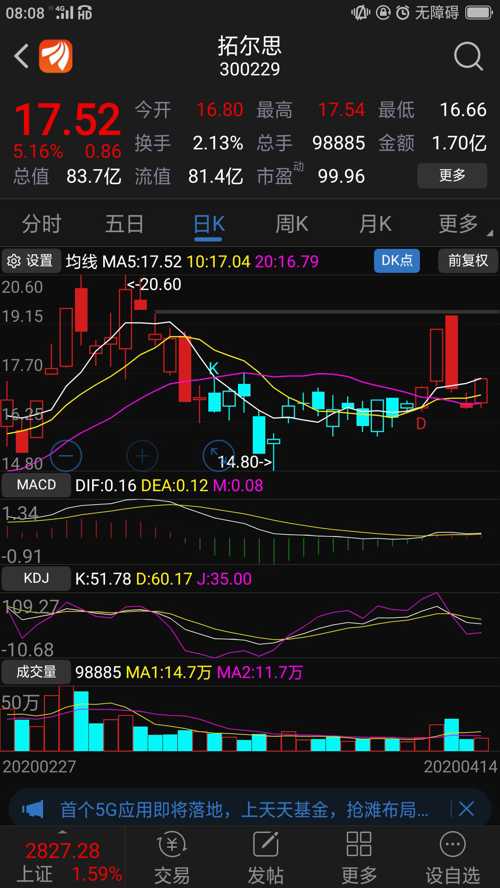The height and width of the screenshot is (888, 500).
Task: Tap MA1:14.7万 volume average
Action: point(169,672)
